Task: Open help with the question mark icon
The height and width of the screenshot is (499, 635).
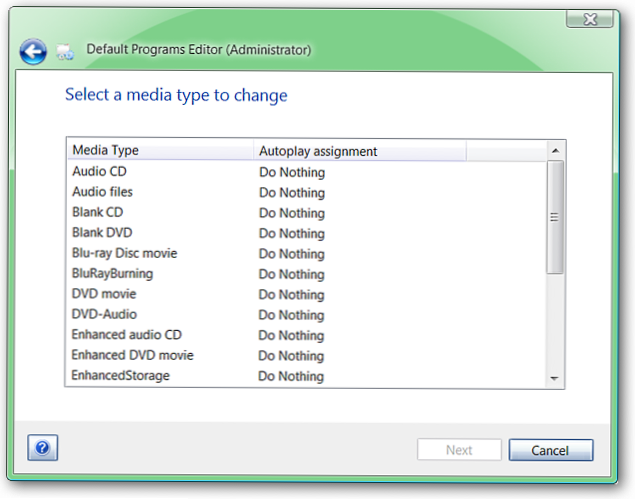Action: pyautogui.click(x=43, y=448)
